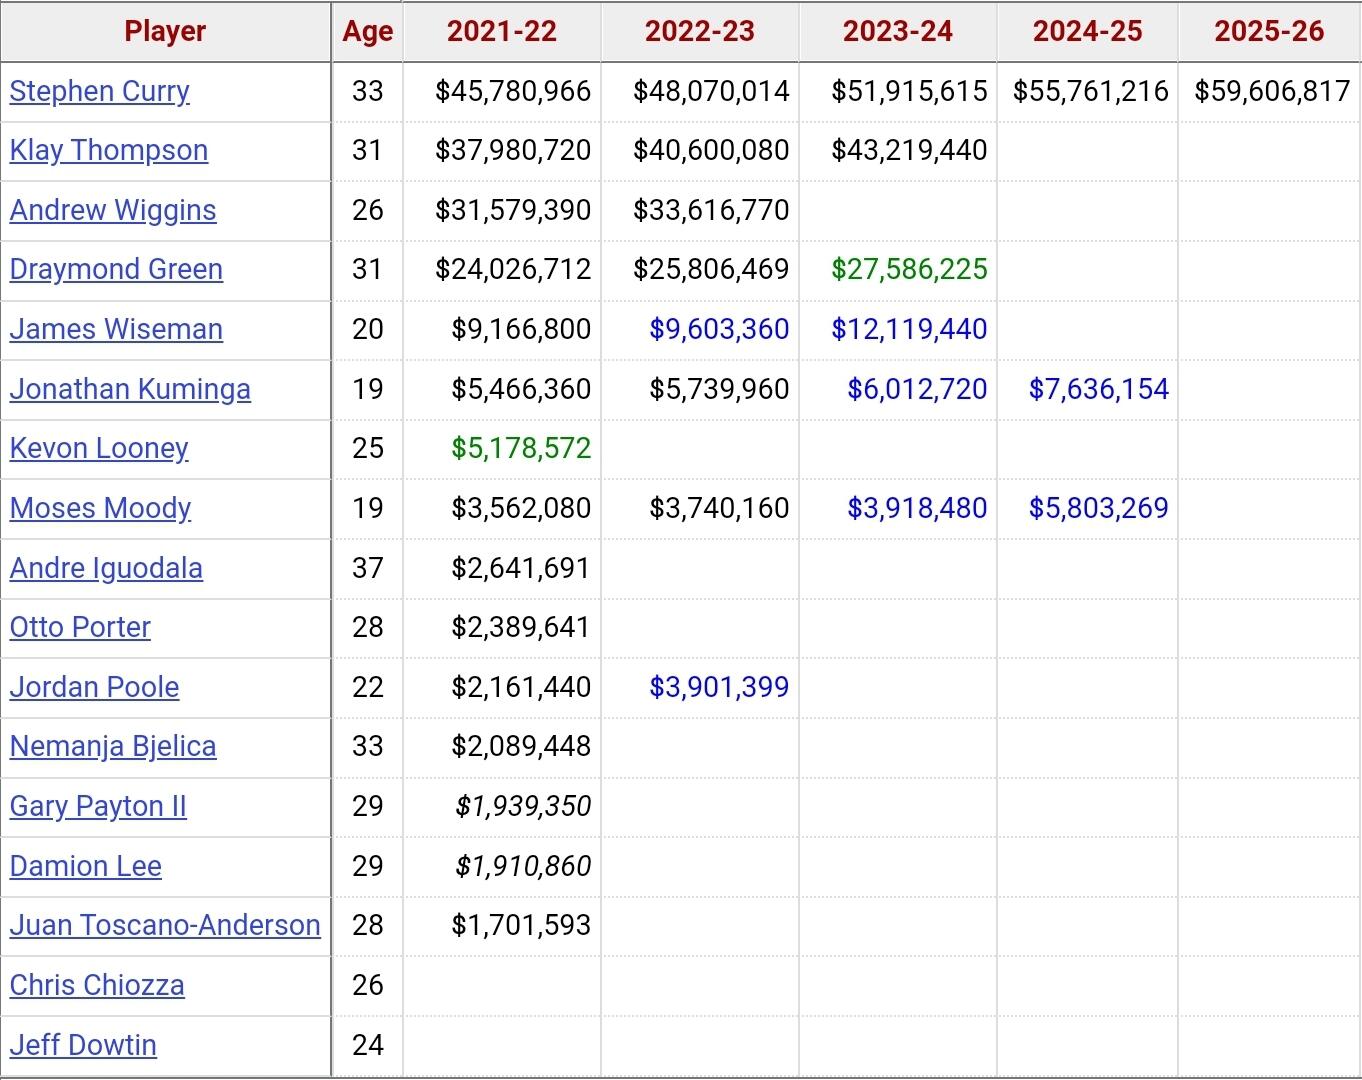
Task: Click Green's green player option $27,586,225
Action: click(909, 269)
